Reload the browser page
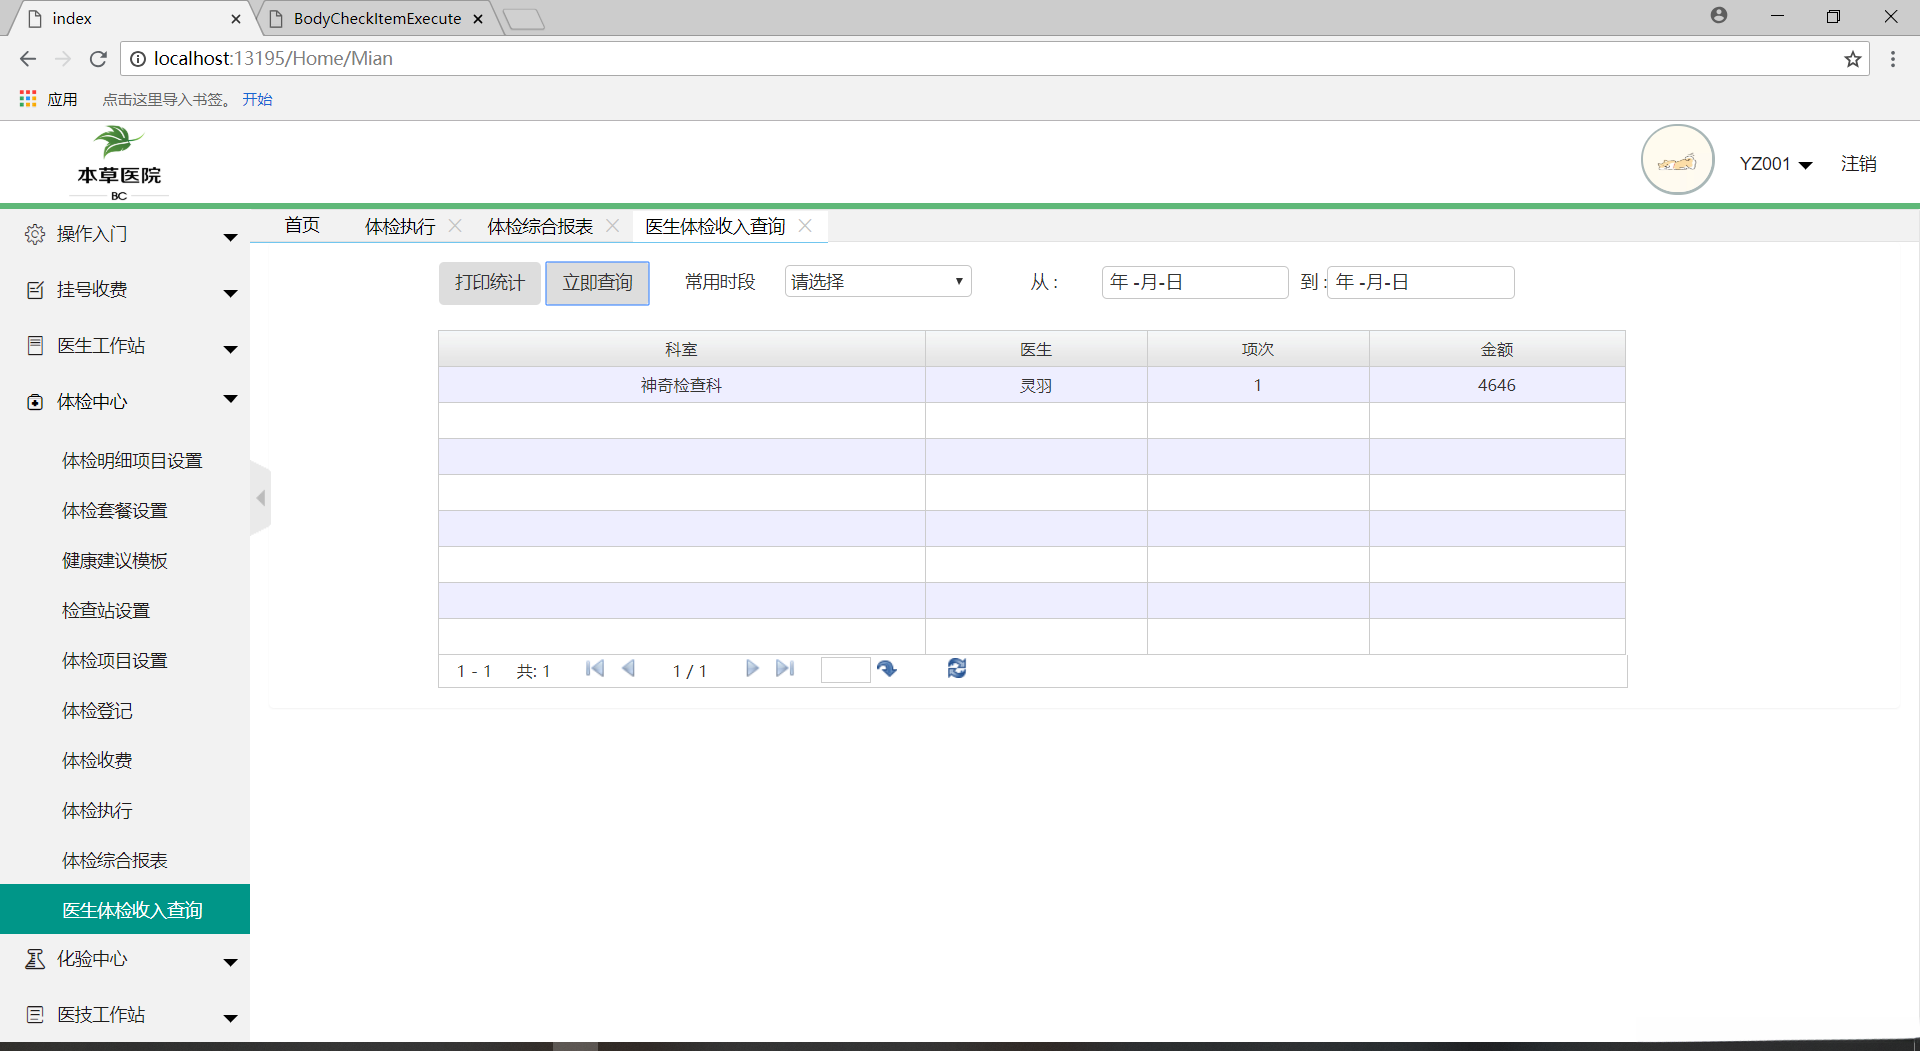 pos(98,59)
